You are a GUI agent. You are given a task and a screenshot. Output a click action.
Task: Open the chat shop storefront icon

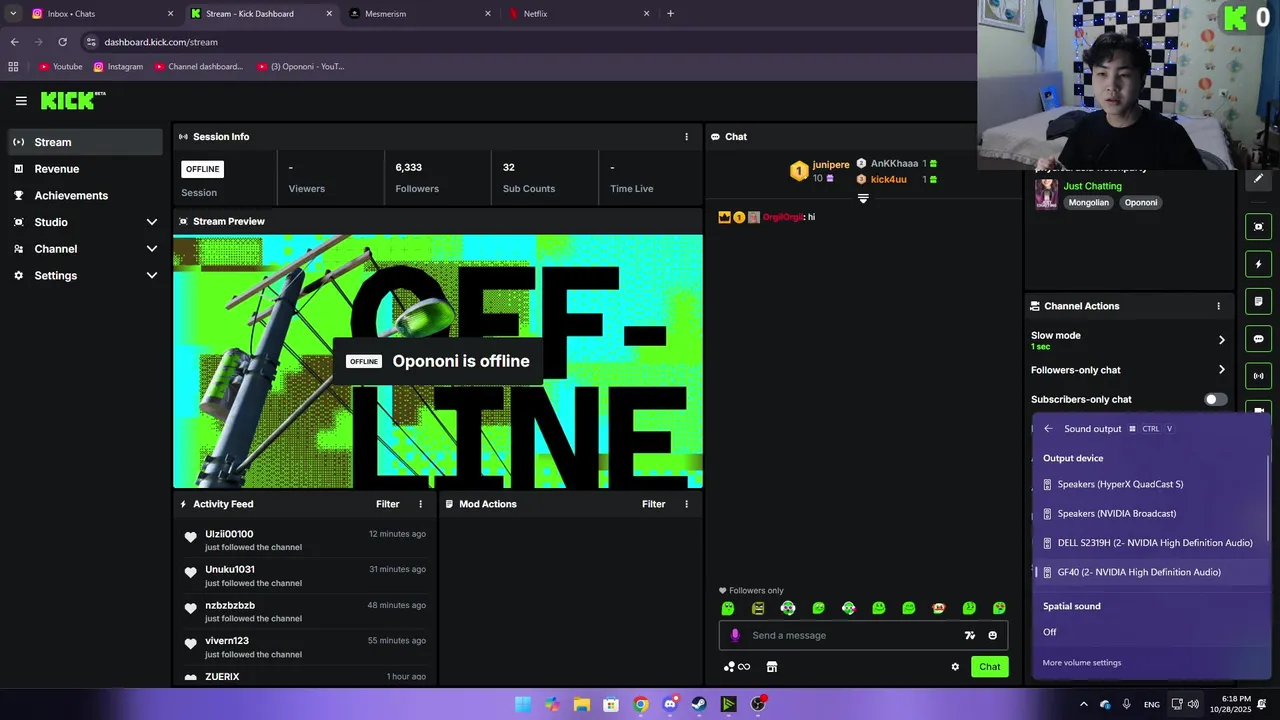click(x=772, y=667)
